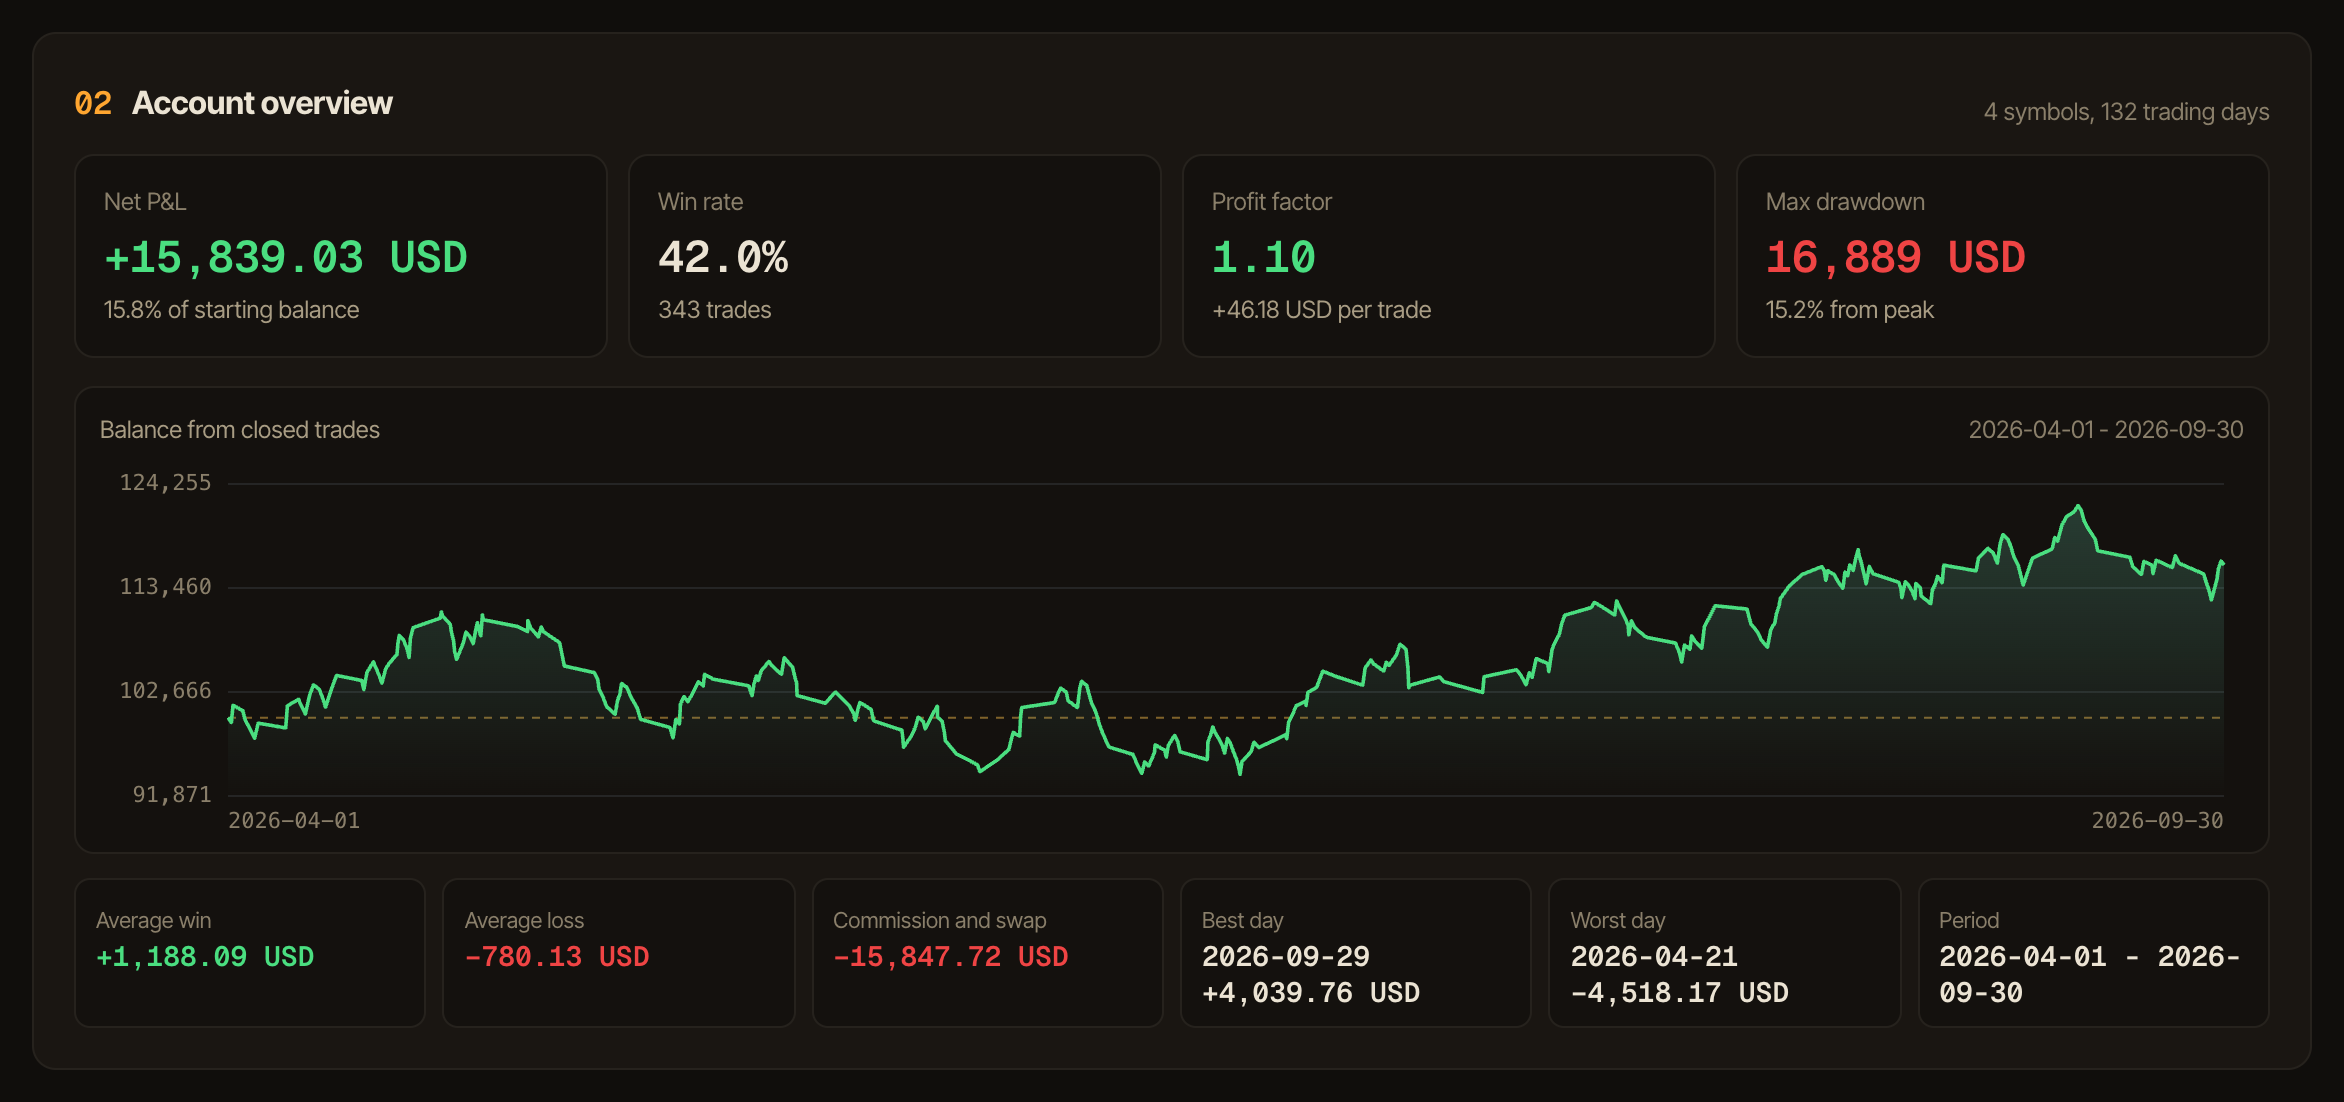This screenshot has height=1102, width=2344.
Task: Click Worst day date 2026-04-21
Action: pos(1654,957)
